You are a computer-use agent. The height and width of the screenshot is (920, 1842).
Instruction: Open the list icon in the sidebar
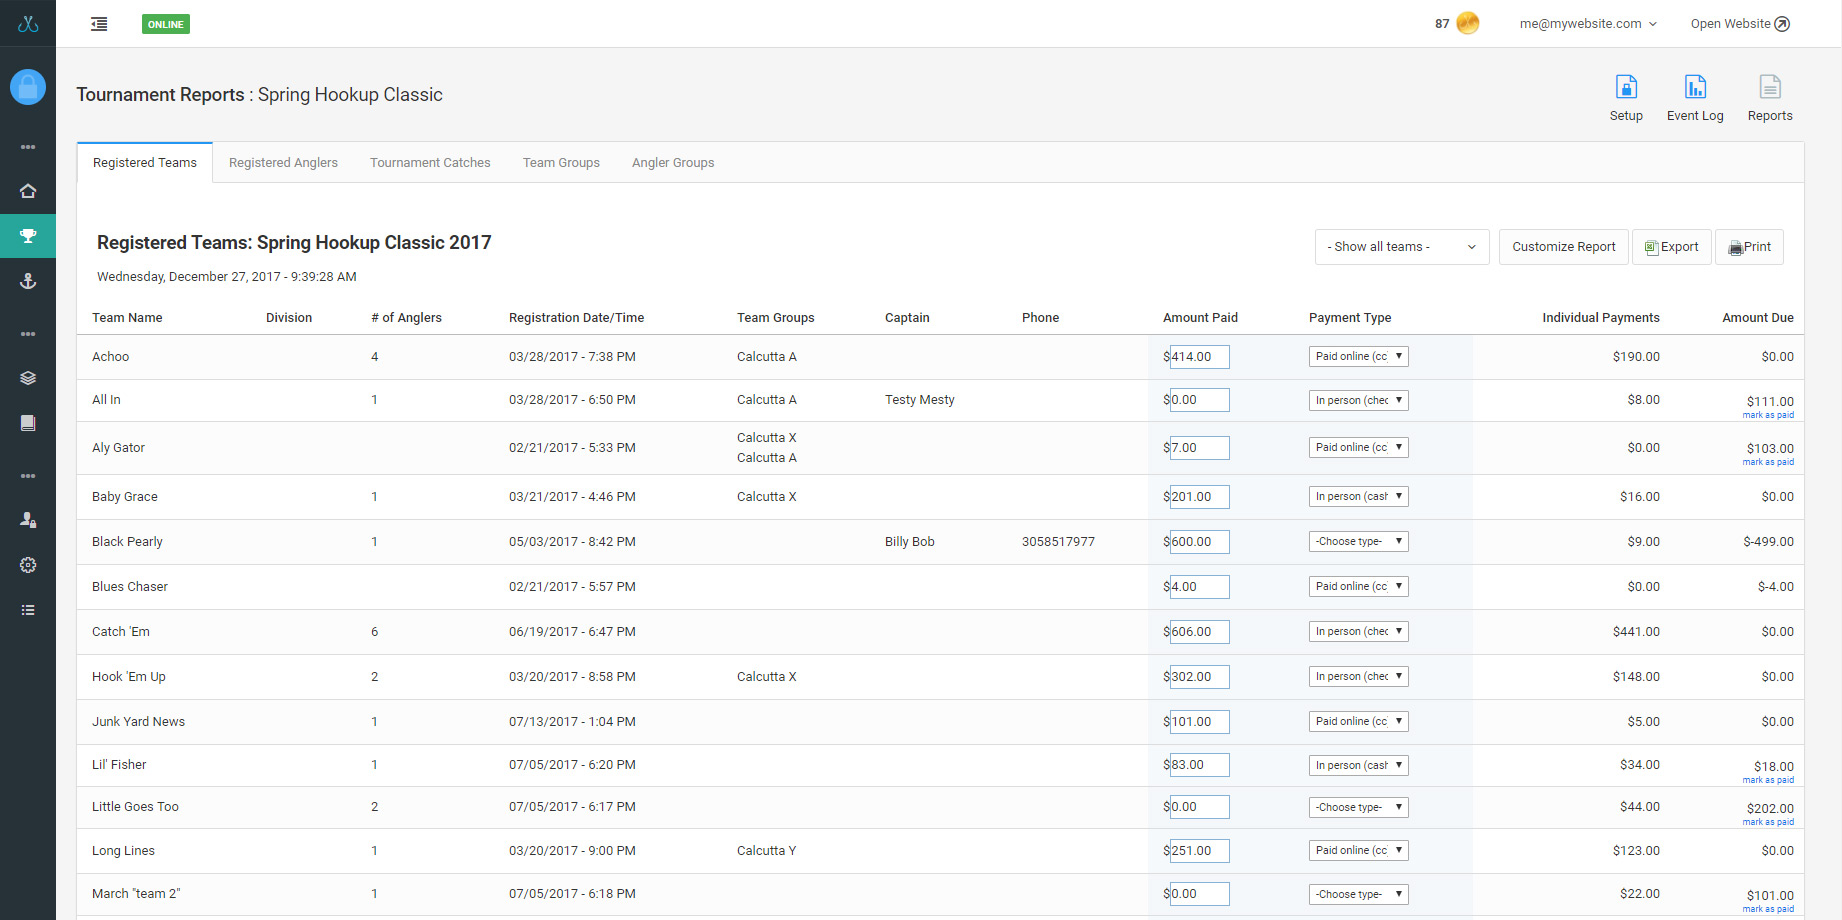[x=28, y=610]
